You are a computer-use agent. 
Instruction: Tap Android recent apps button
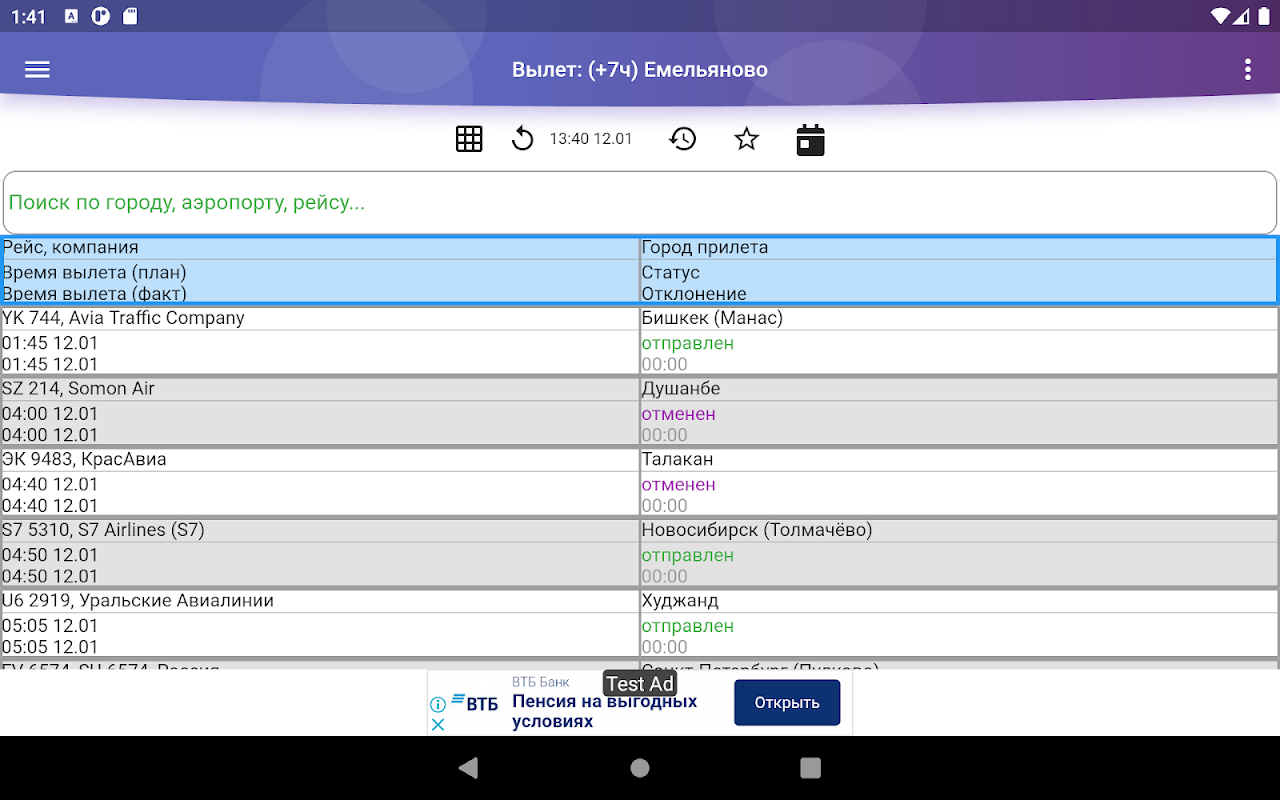(811, 768)
